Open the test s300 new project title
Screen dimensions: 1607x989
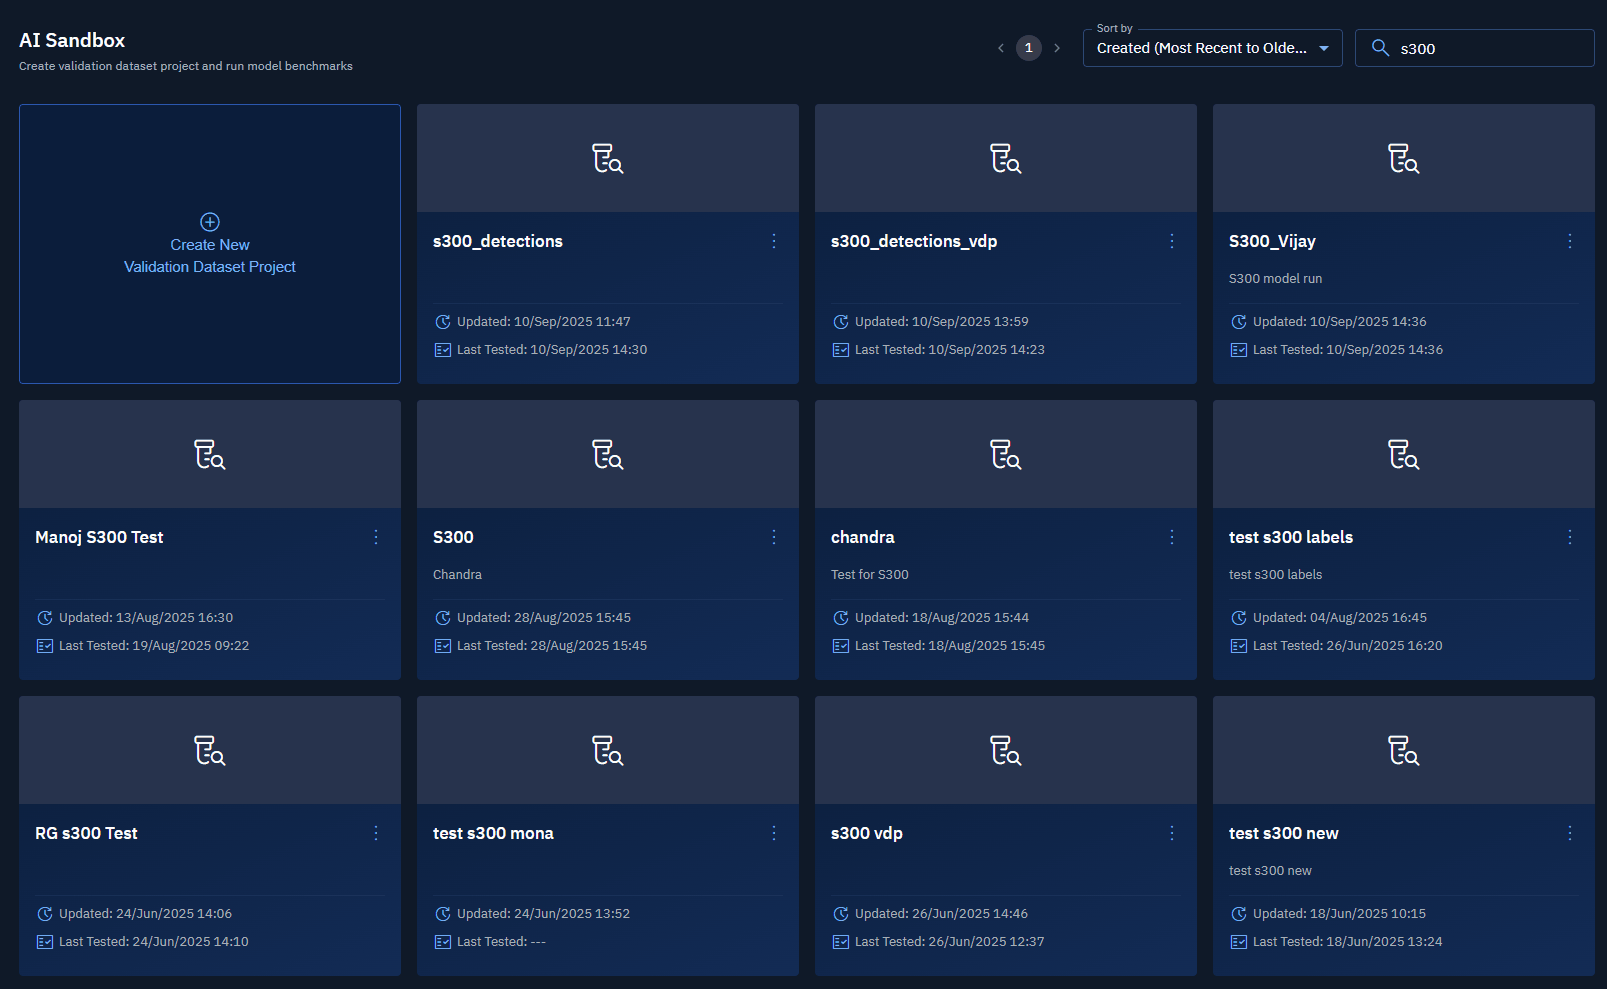pos(1283,833)
